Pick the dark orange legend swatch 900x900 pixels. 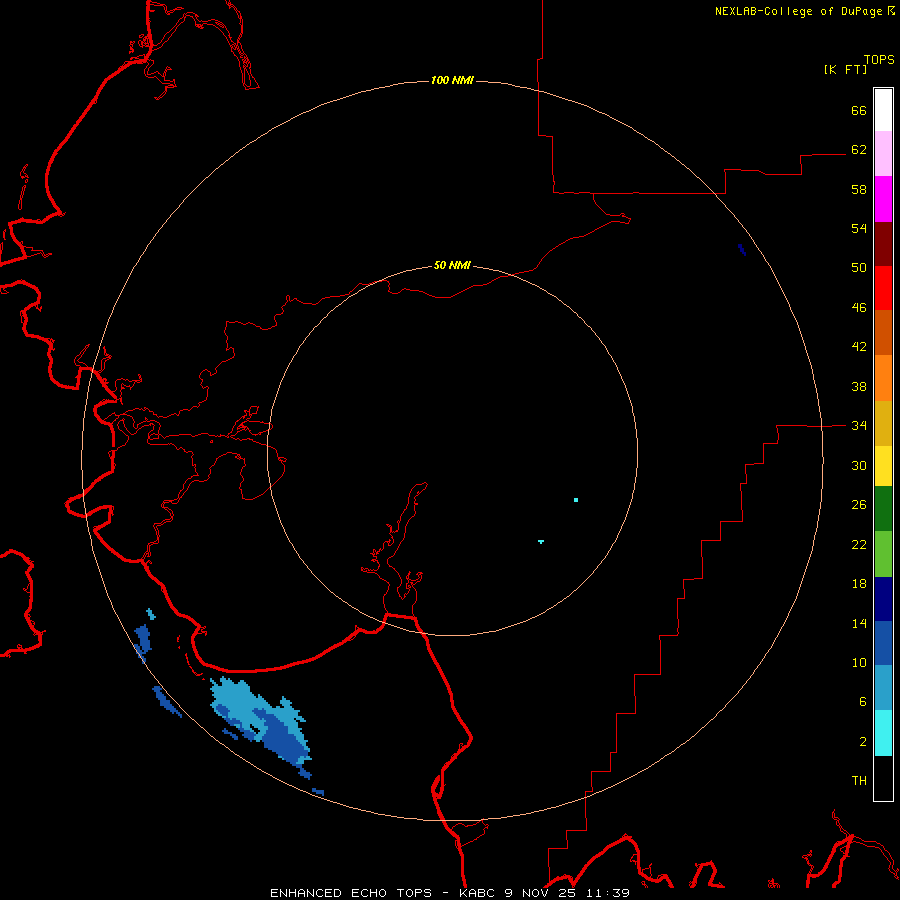point(883,332)
